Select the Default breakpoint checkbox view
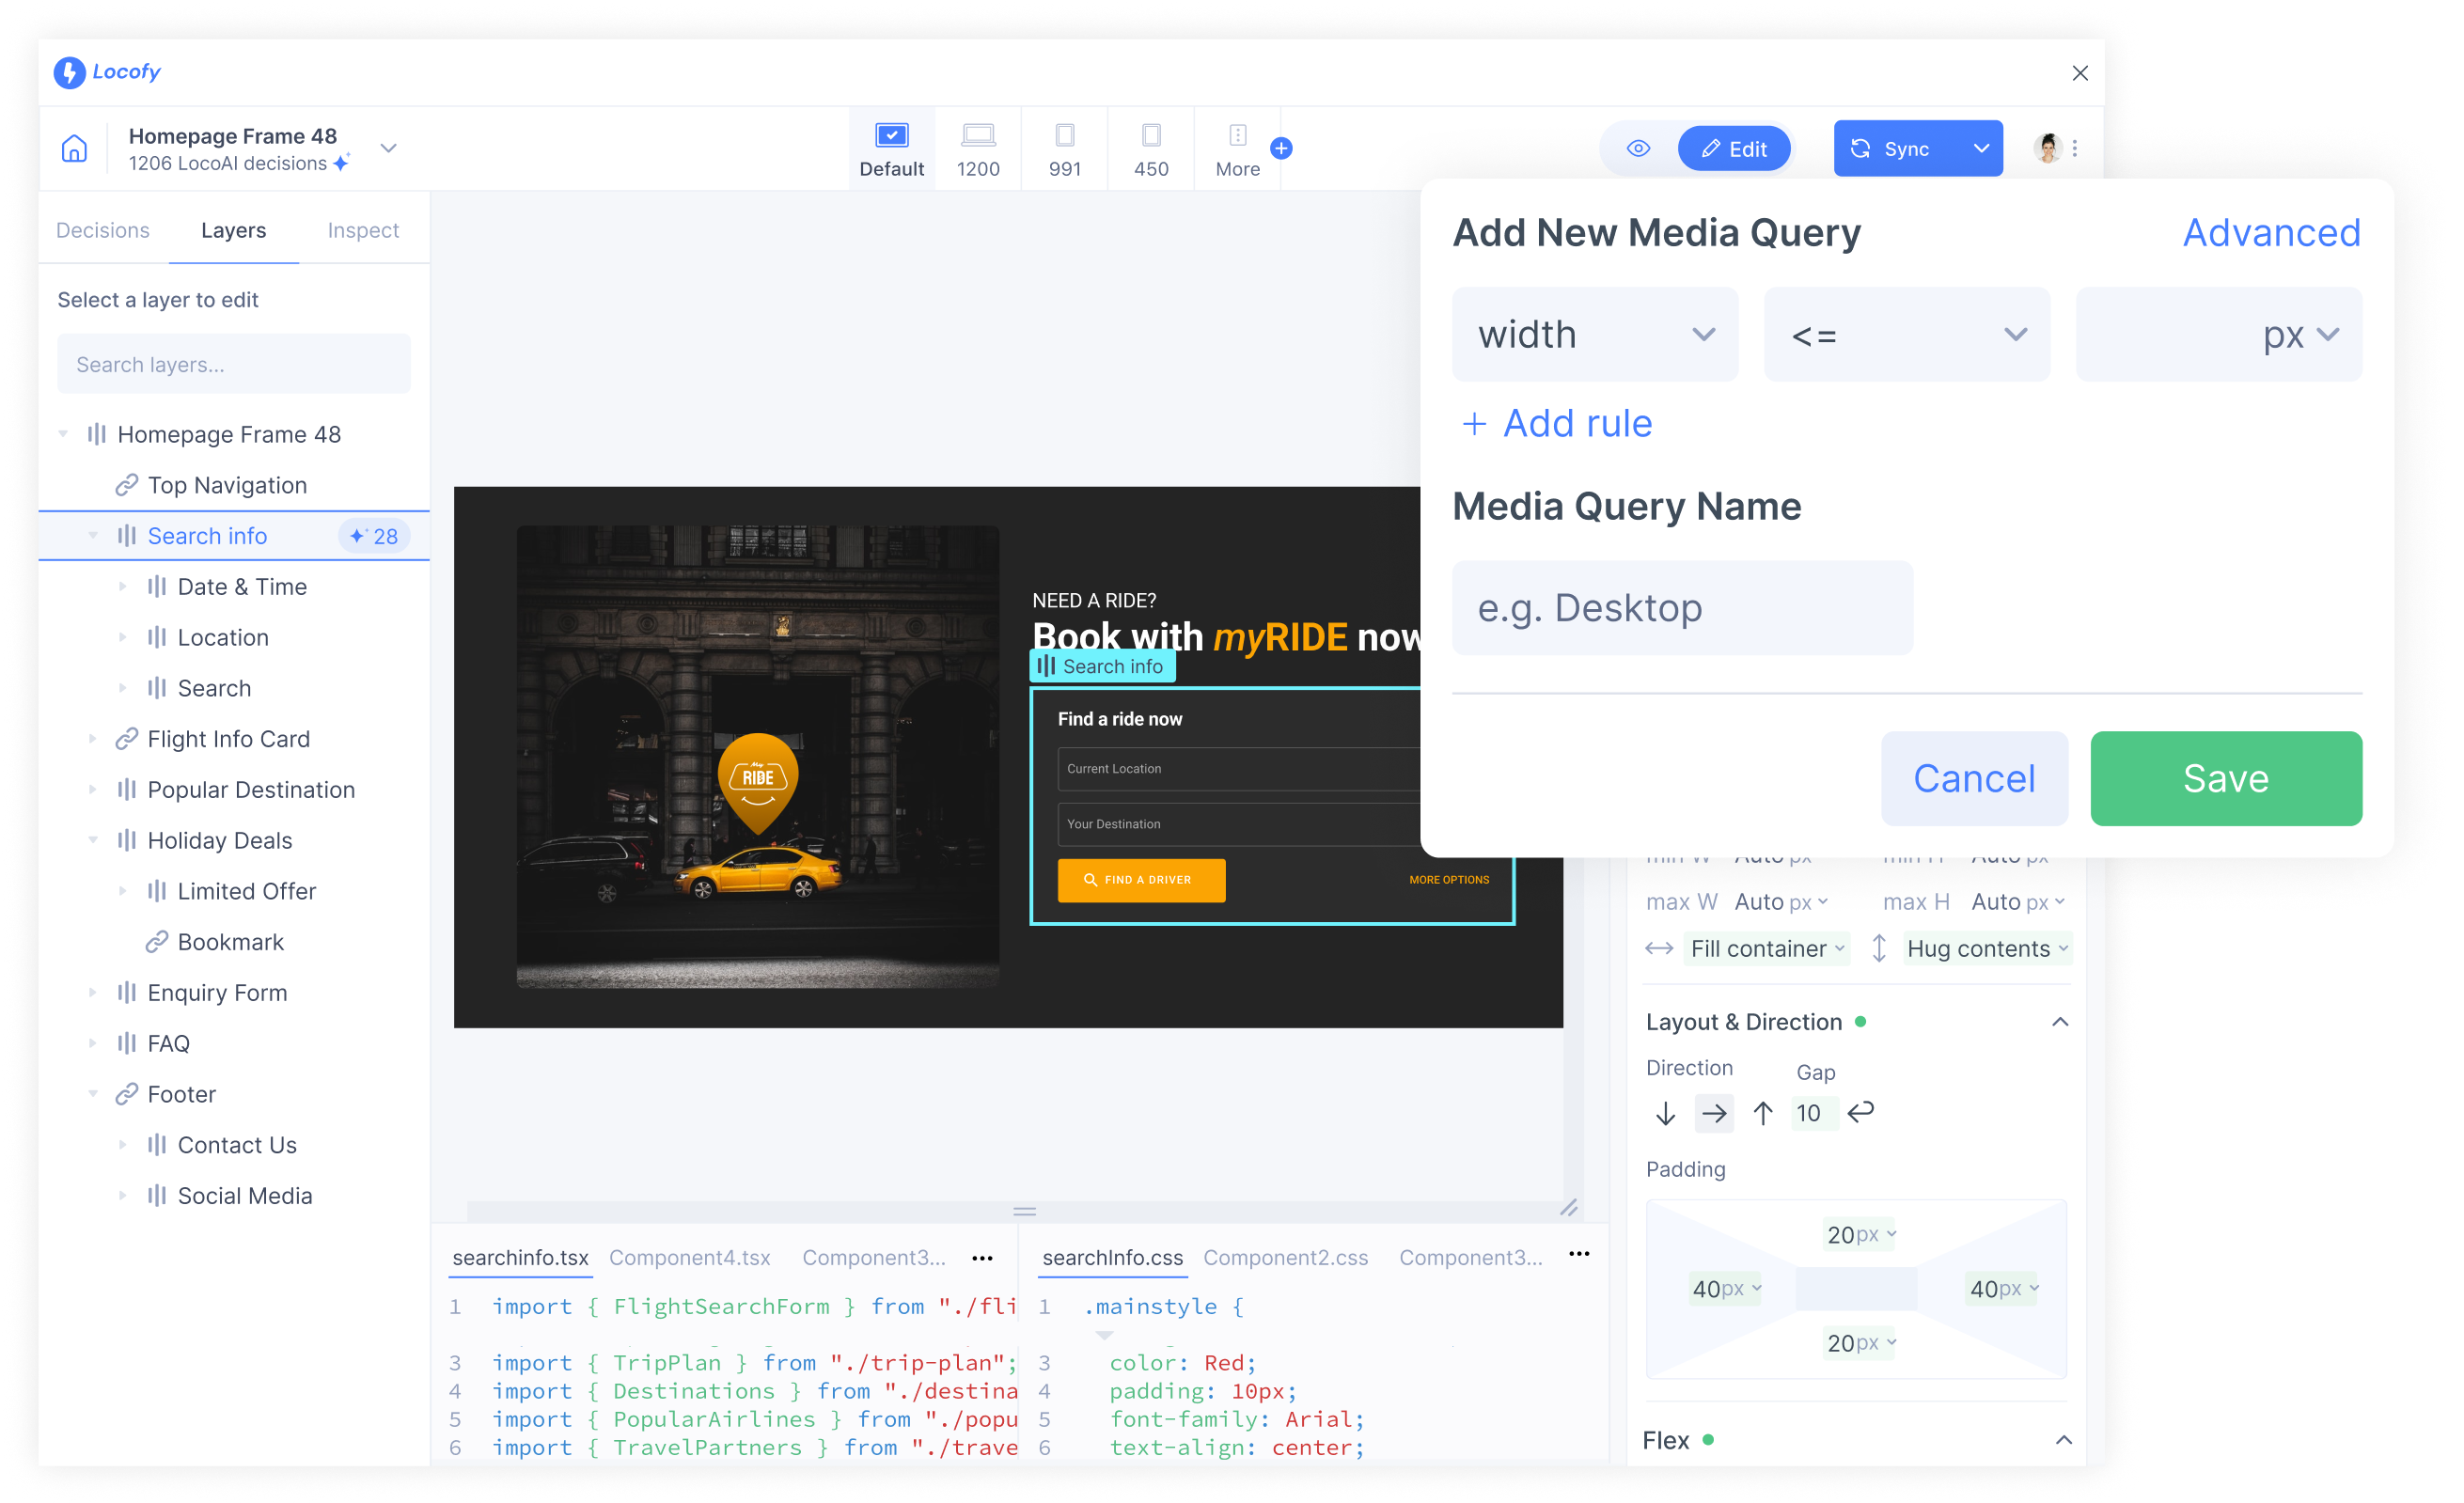Viewport: 2464px width, 1503px height. click(891, 136)
